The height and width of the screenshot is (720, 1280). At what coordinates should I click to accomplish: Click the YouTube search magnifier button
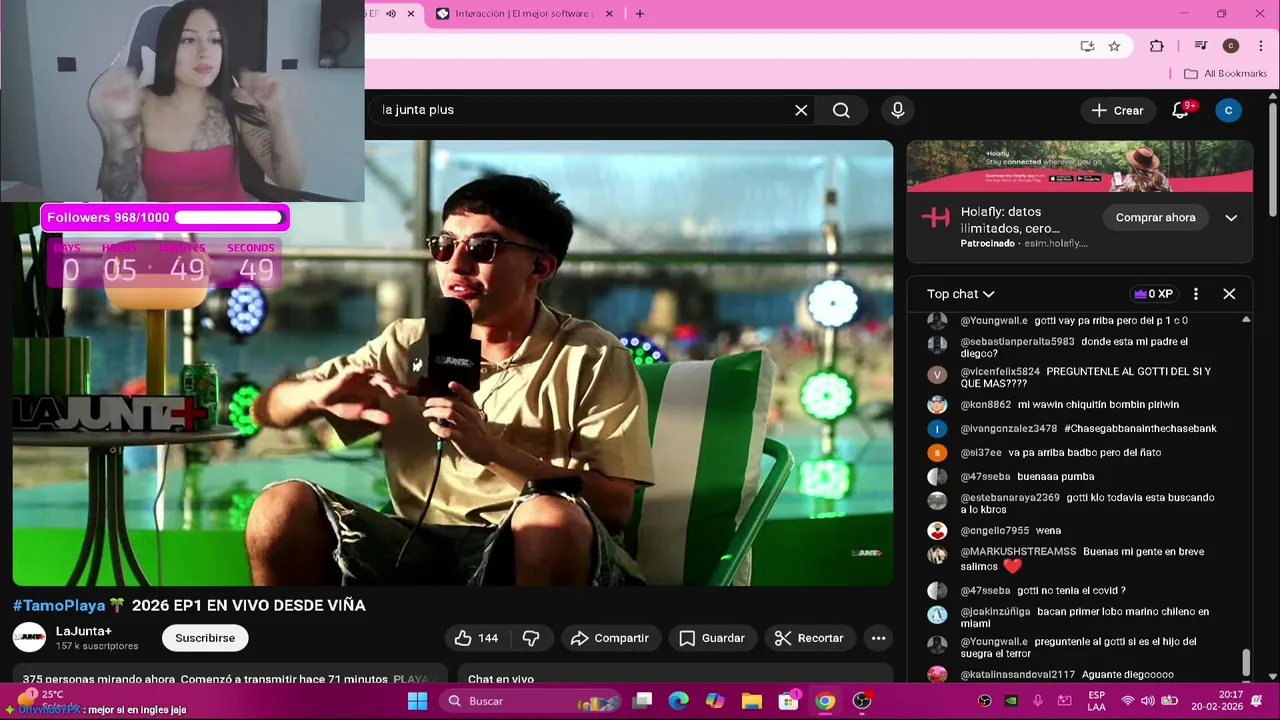pos(841,110)
